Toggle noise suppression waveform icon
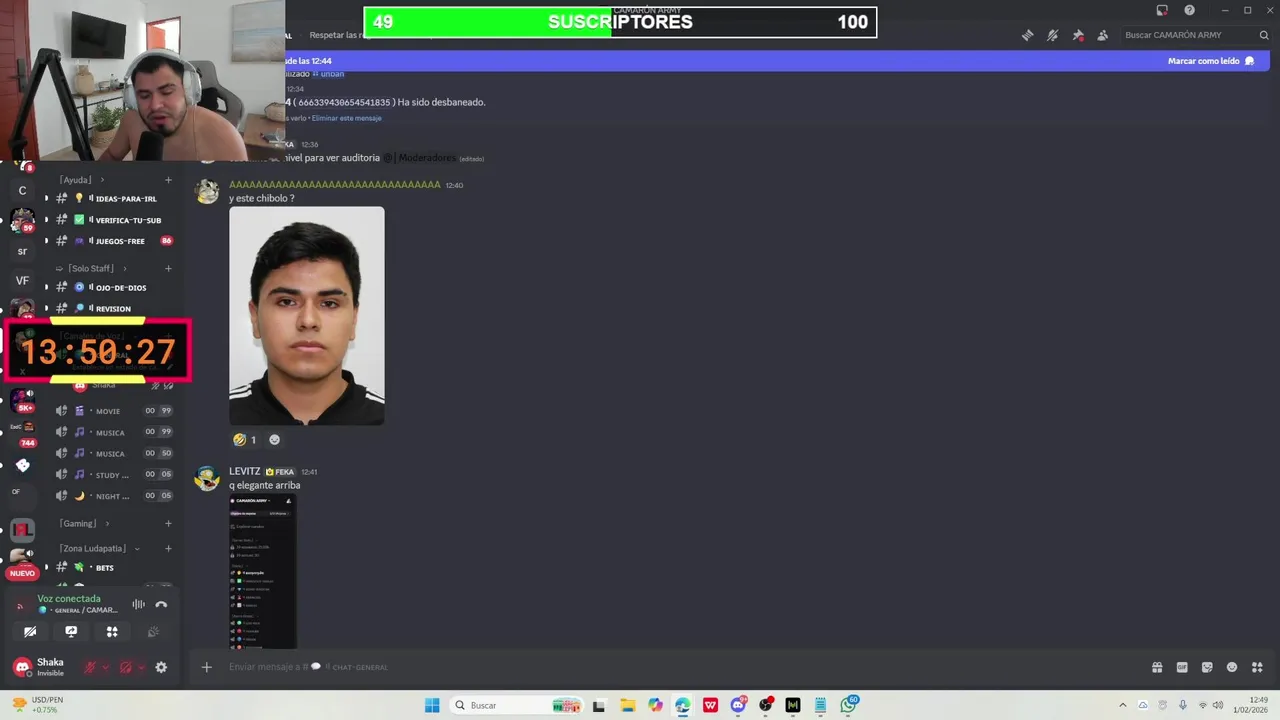The image size is (1280, 720). pos(138,604)
